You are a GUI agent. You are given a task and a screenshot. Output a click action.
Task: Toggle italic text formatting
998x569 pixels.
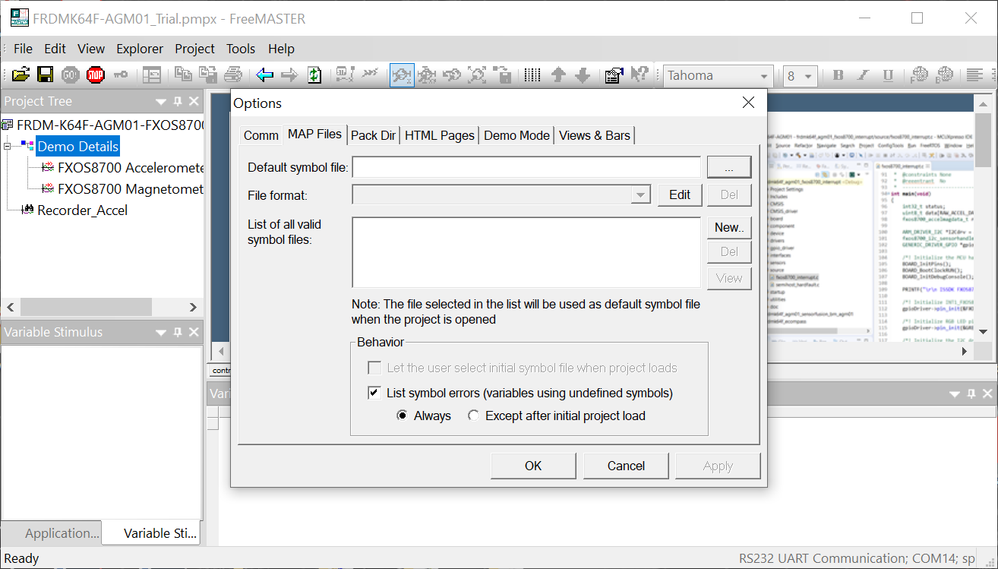click(x=863, y=75)
